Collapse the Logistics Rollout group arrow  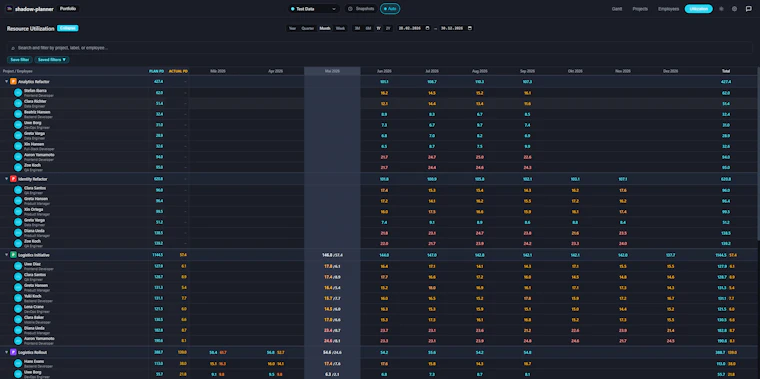(6, 352)
